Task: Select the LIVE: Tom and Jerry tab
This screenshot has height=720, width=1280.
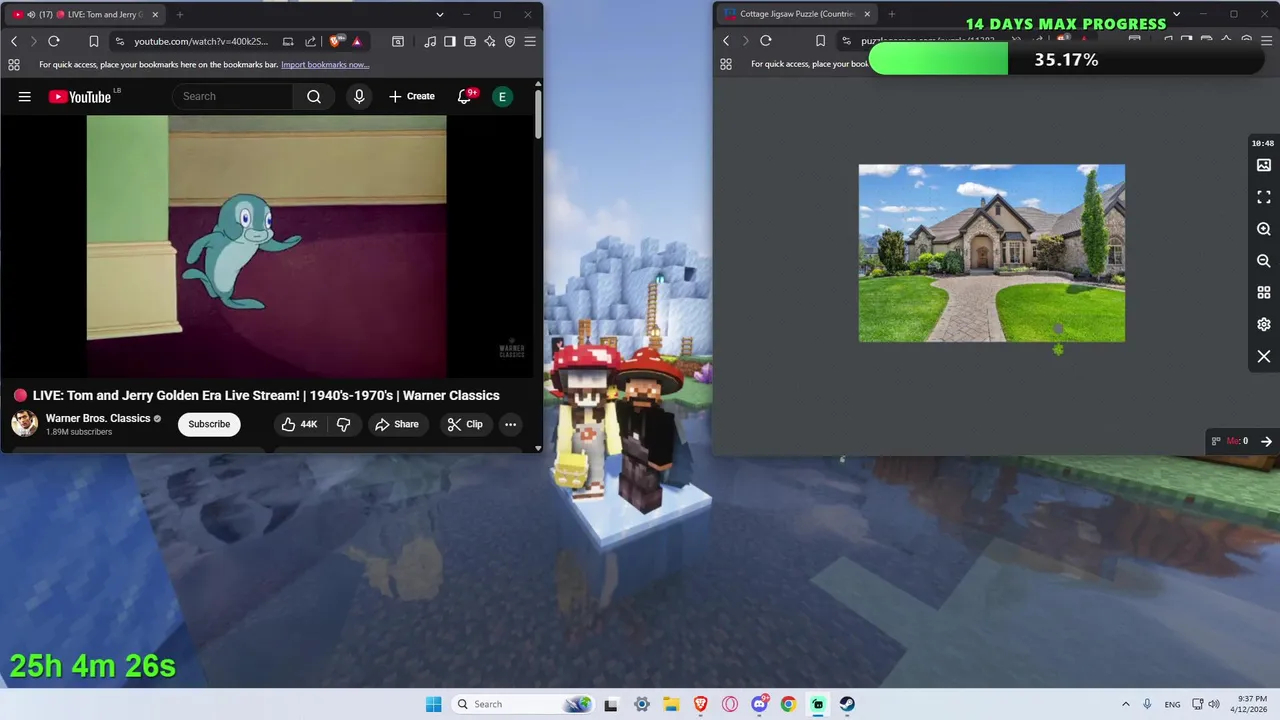Action: 84,14
